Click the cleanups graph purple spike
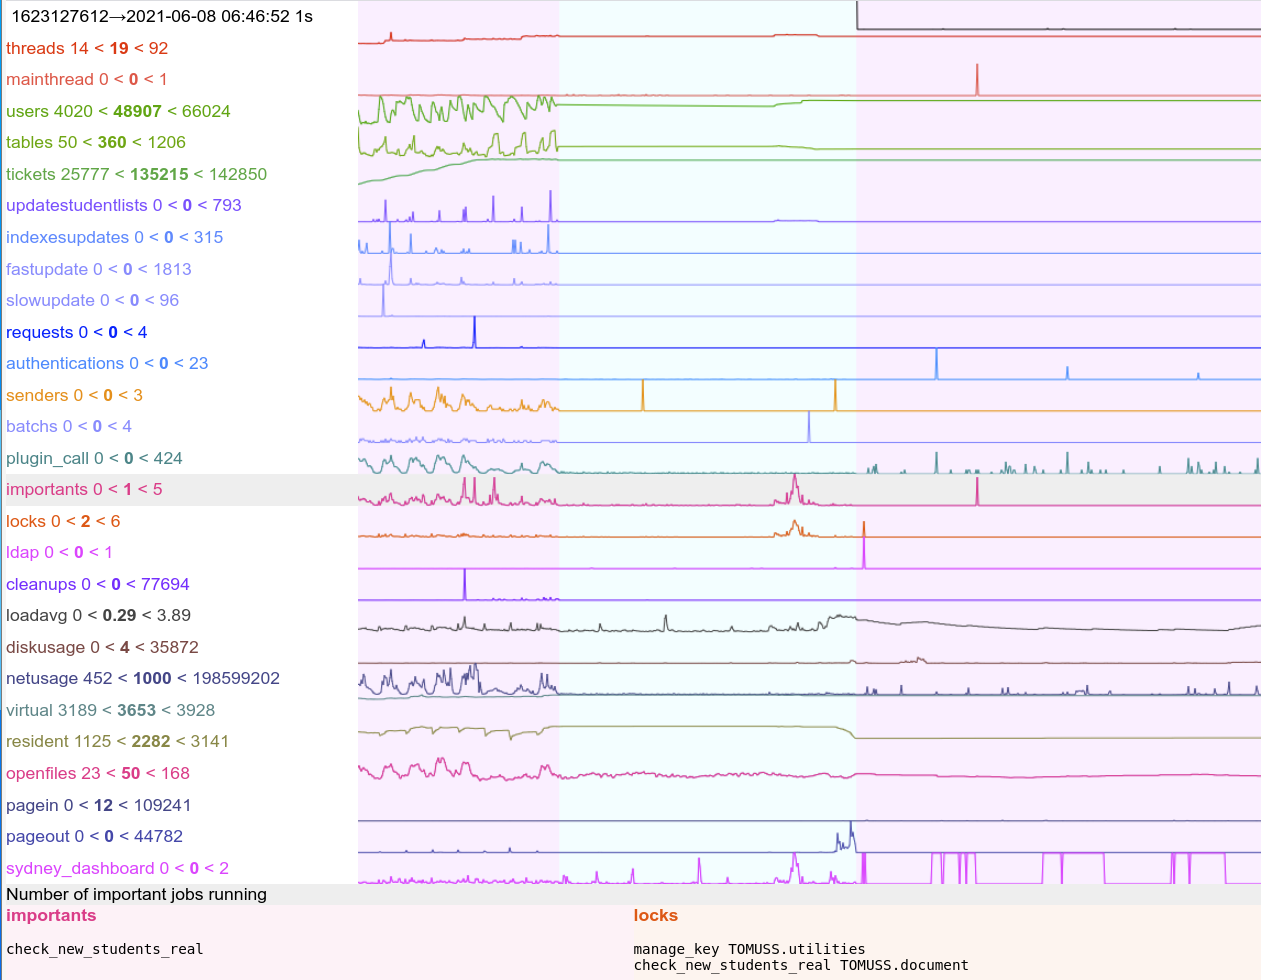The image size is (1261, 980). pos(464,583)
